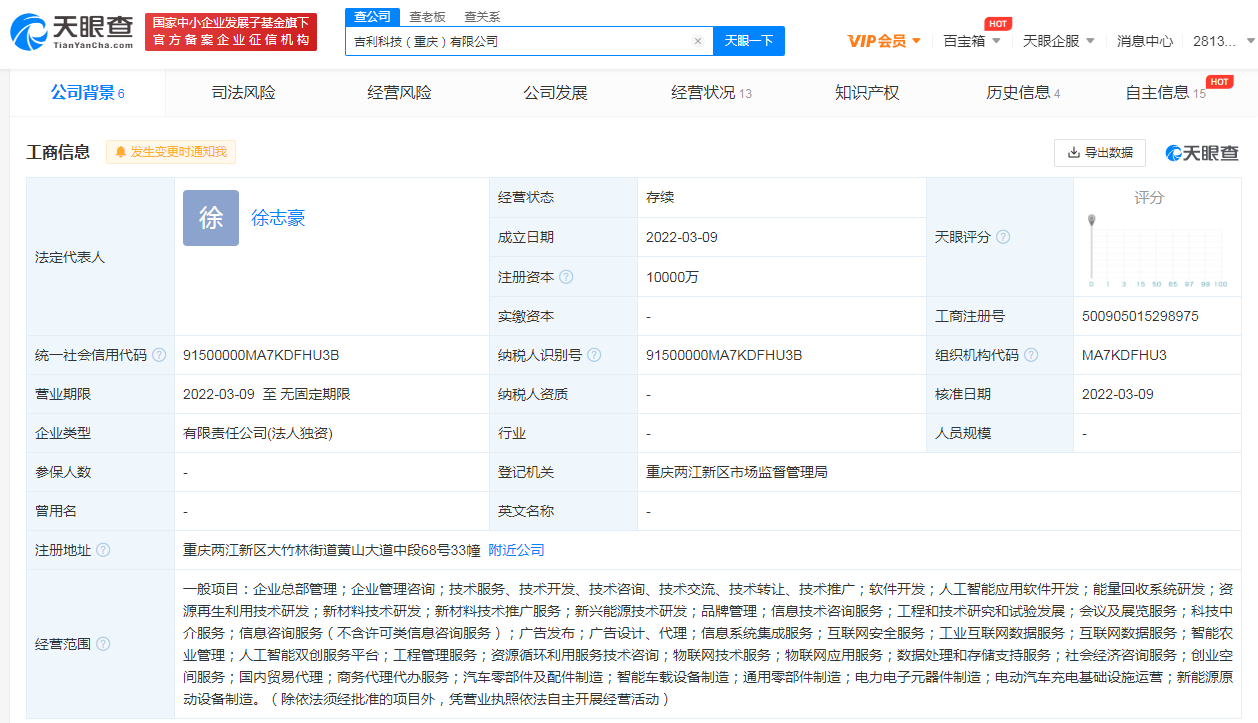Select the 查关系 search tab

pos(482,17)
